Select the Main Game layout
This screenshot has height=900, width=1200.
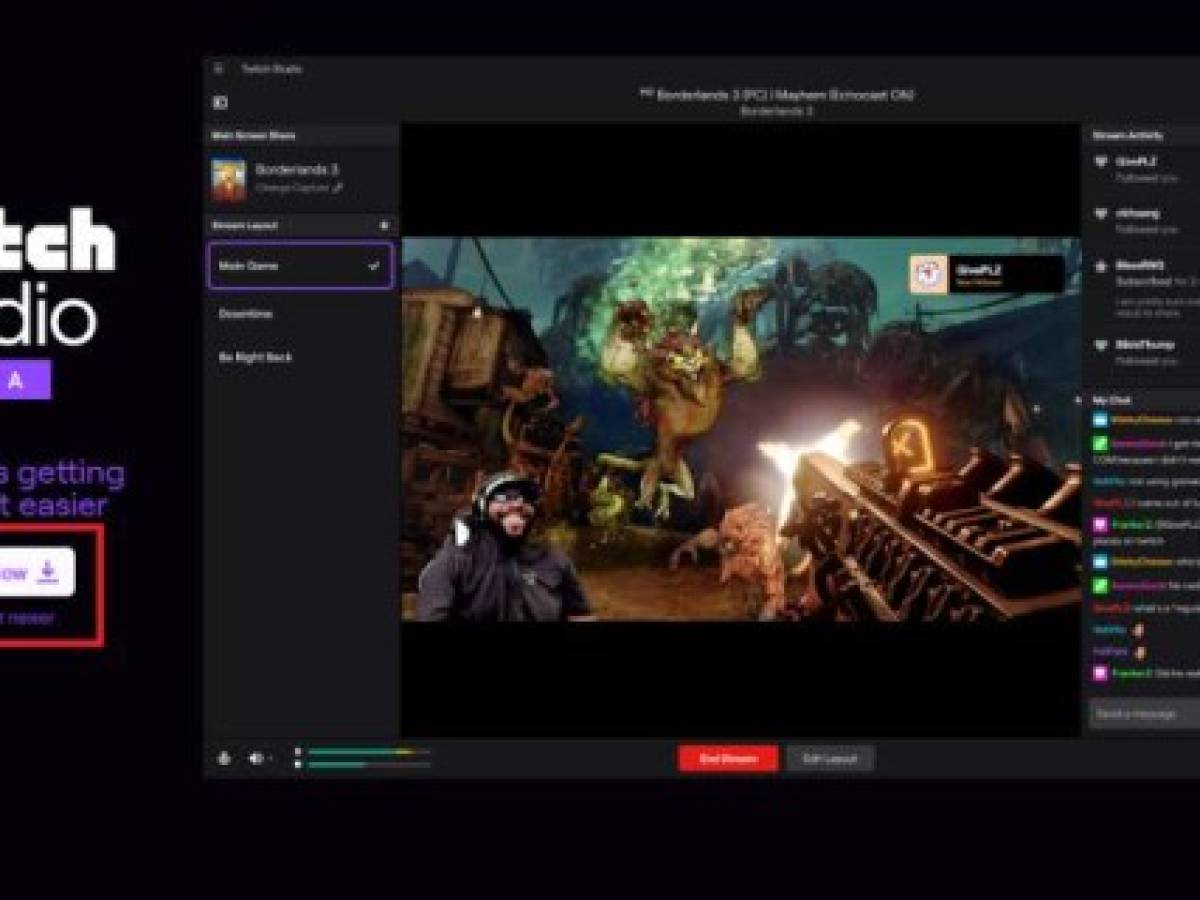301,266
